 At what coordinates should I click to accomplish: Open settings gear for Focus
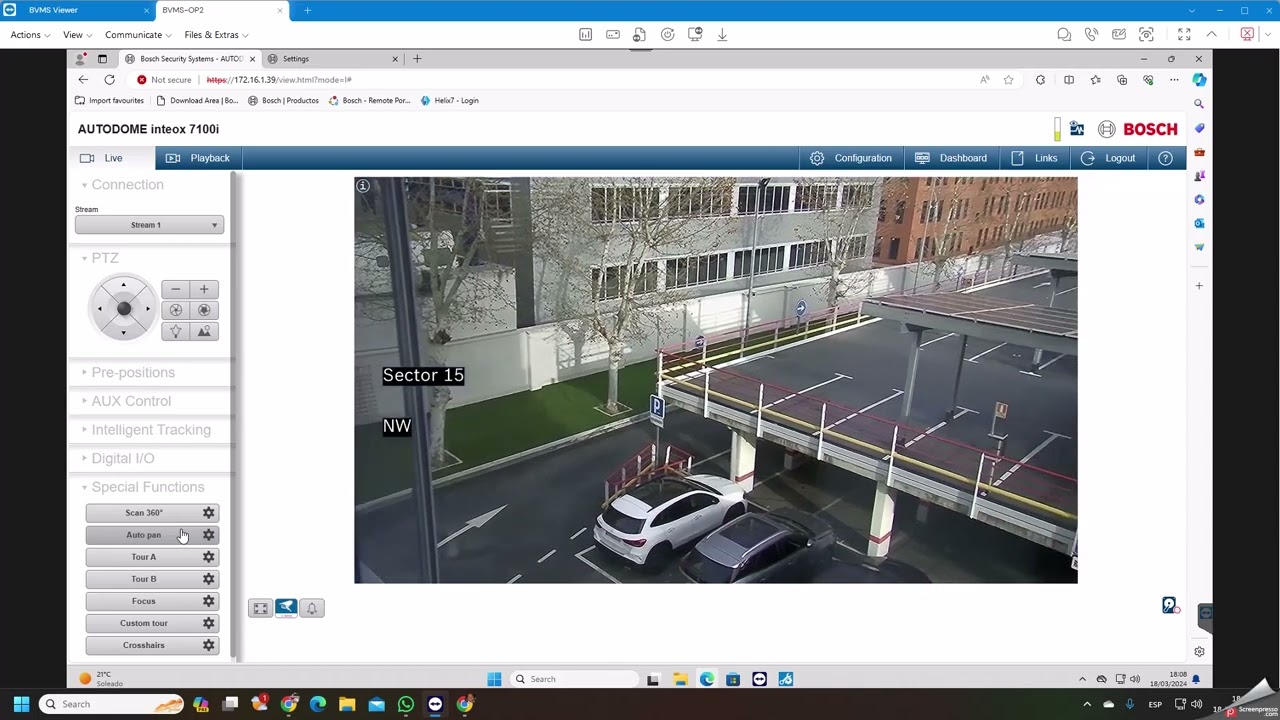(209, 601)
